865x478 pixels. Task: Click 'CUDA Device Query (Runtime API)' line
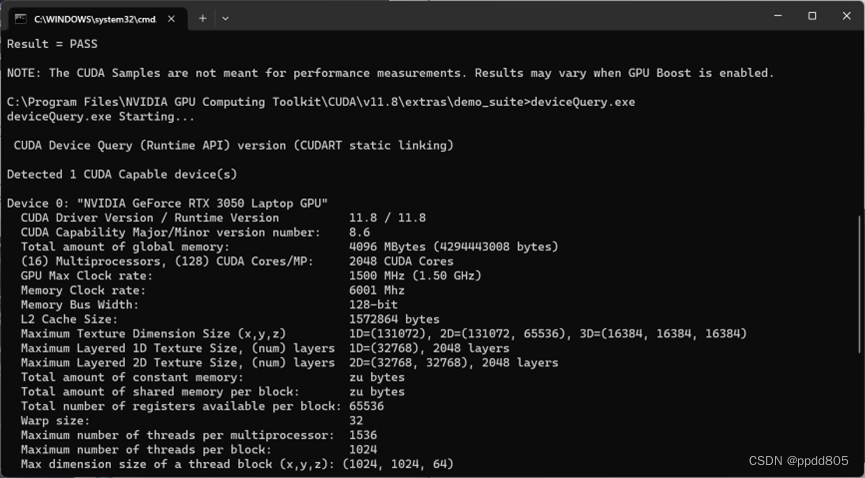click(x=233, y=146)
